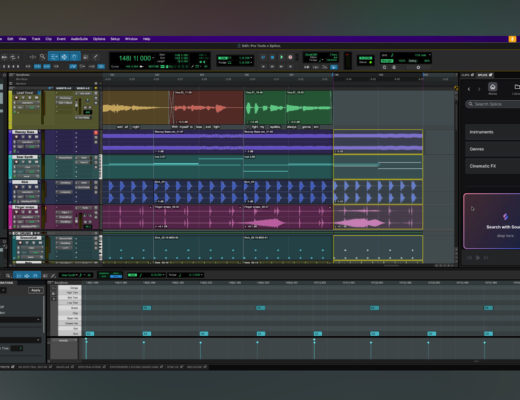The width and height of the screenshot is (520, 400).
Task: Select the yellow Lead Vocal clip
Action: coord(136,108)
